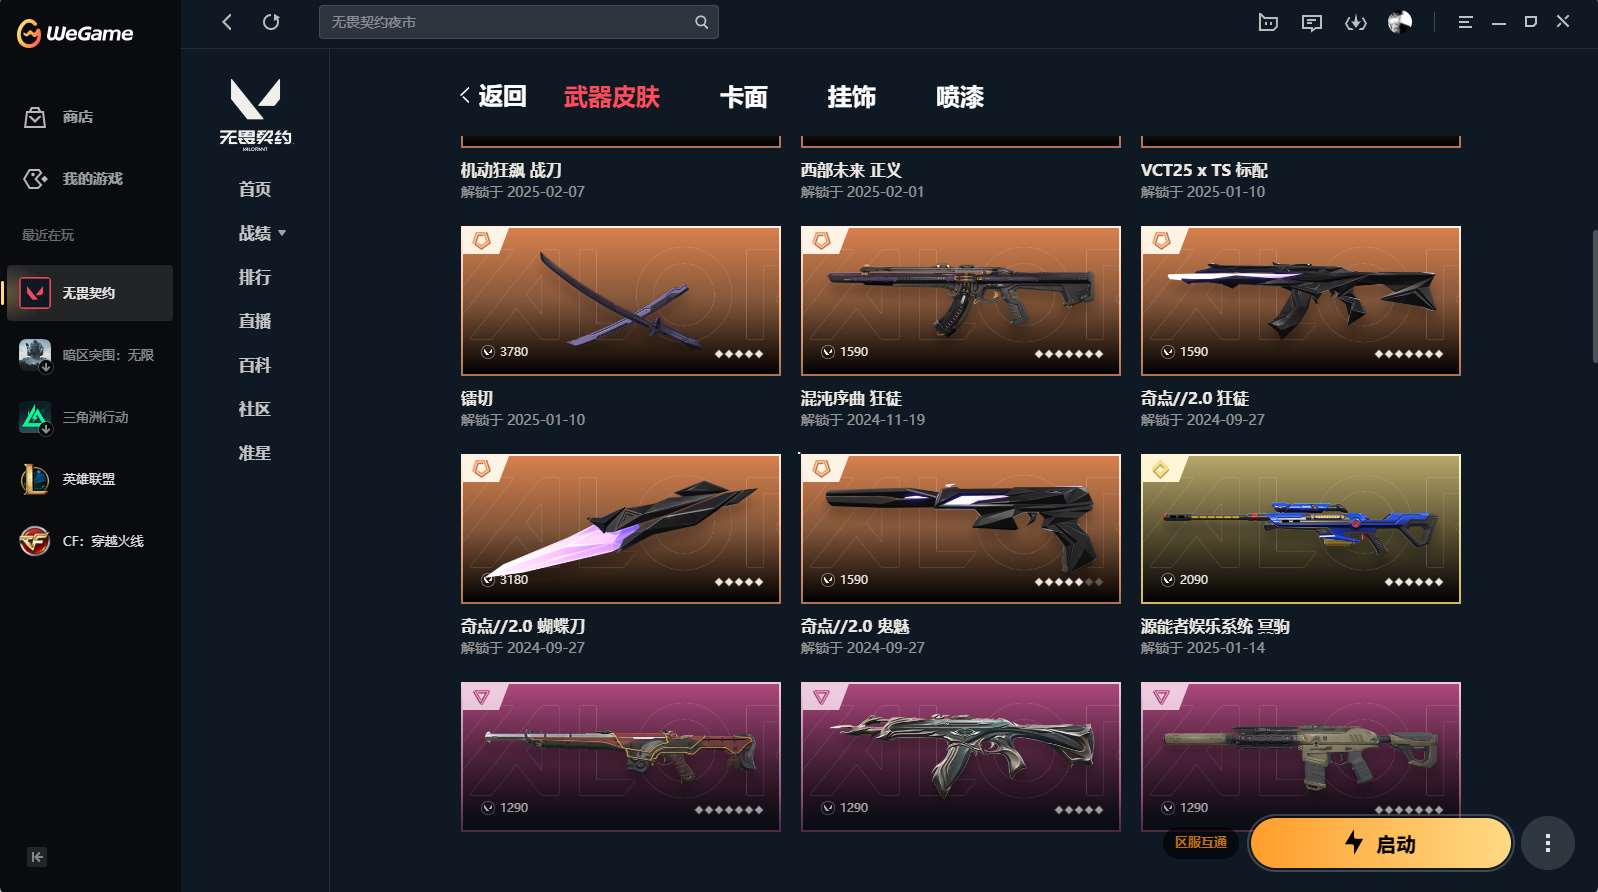Screen dimensions: 1598x892
Task: Select 英雄联盟 game in sidebar
Action: click(90, 479)
